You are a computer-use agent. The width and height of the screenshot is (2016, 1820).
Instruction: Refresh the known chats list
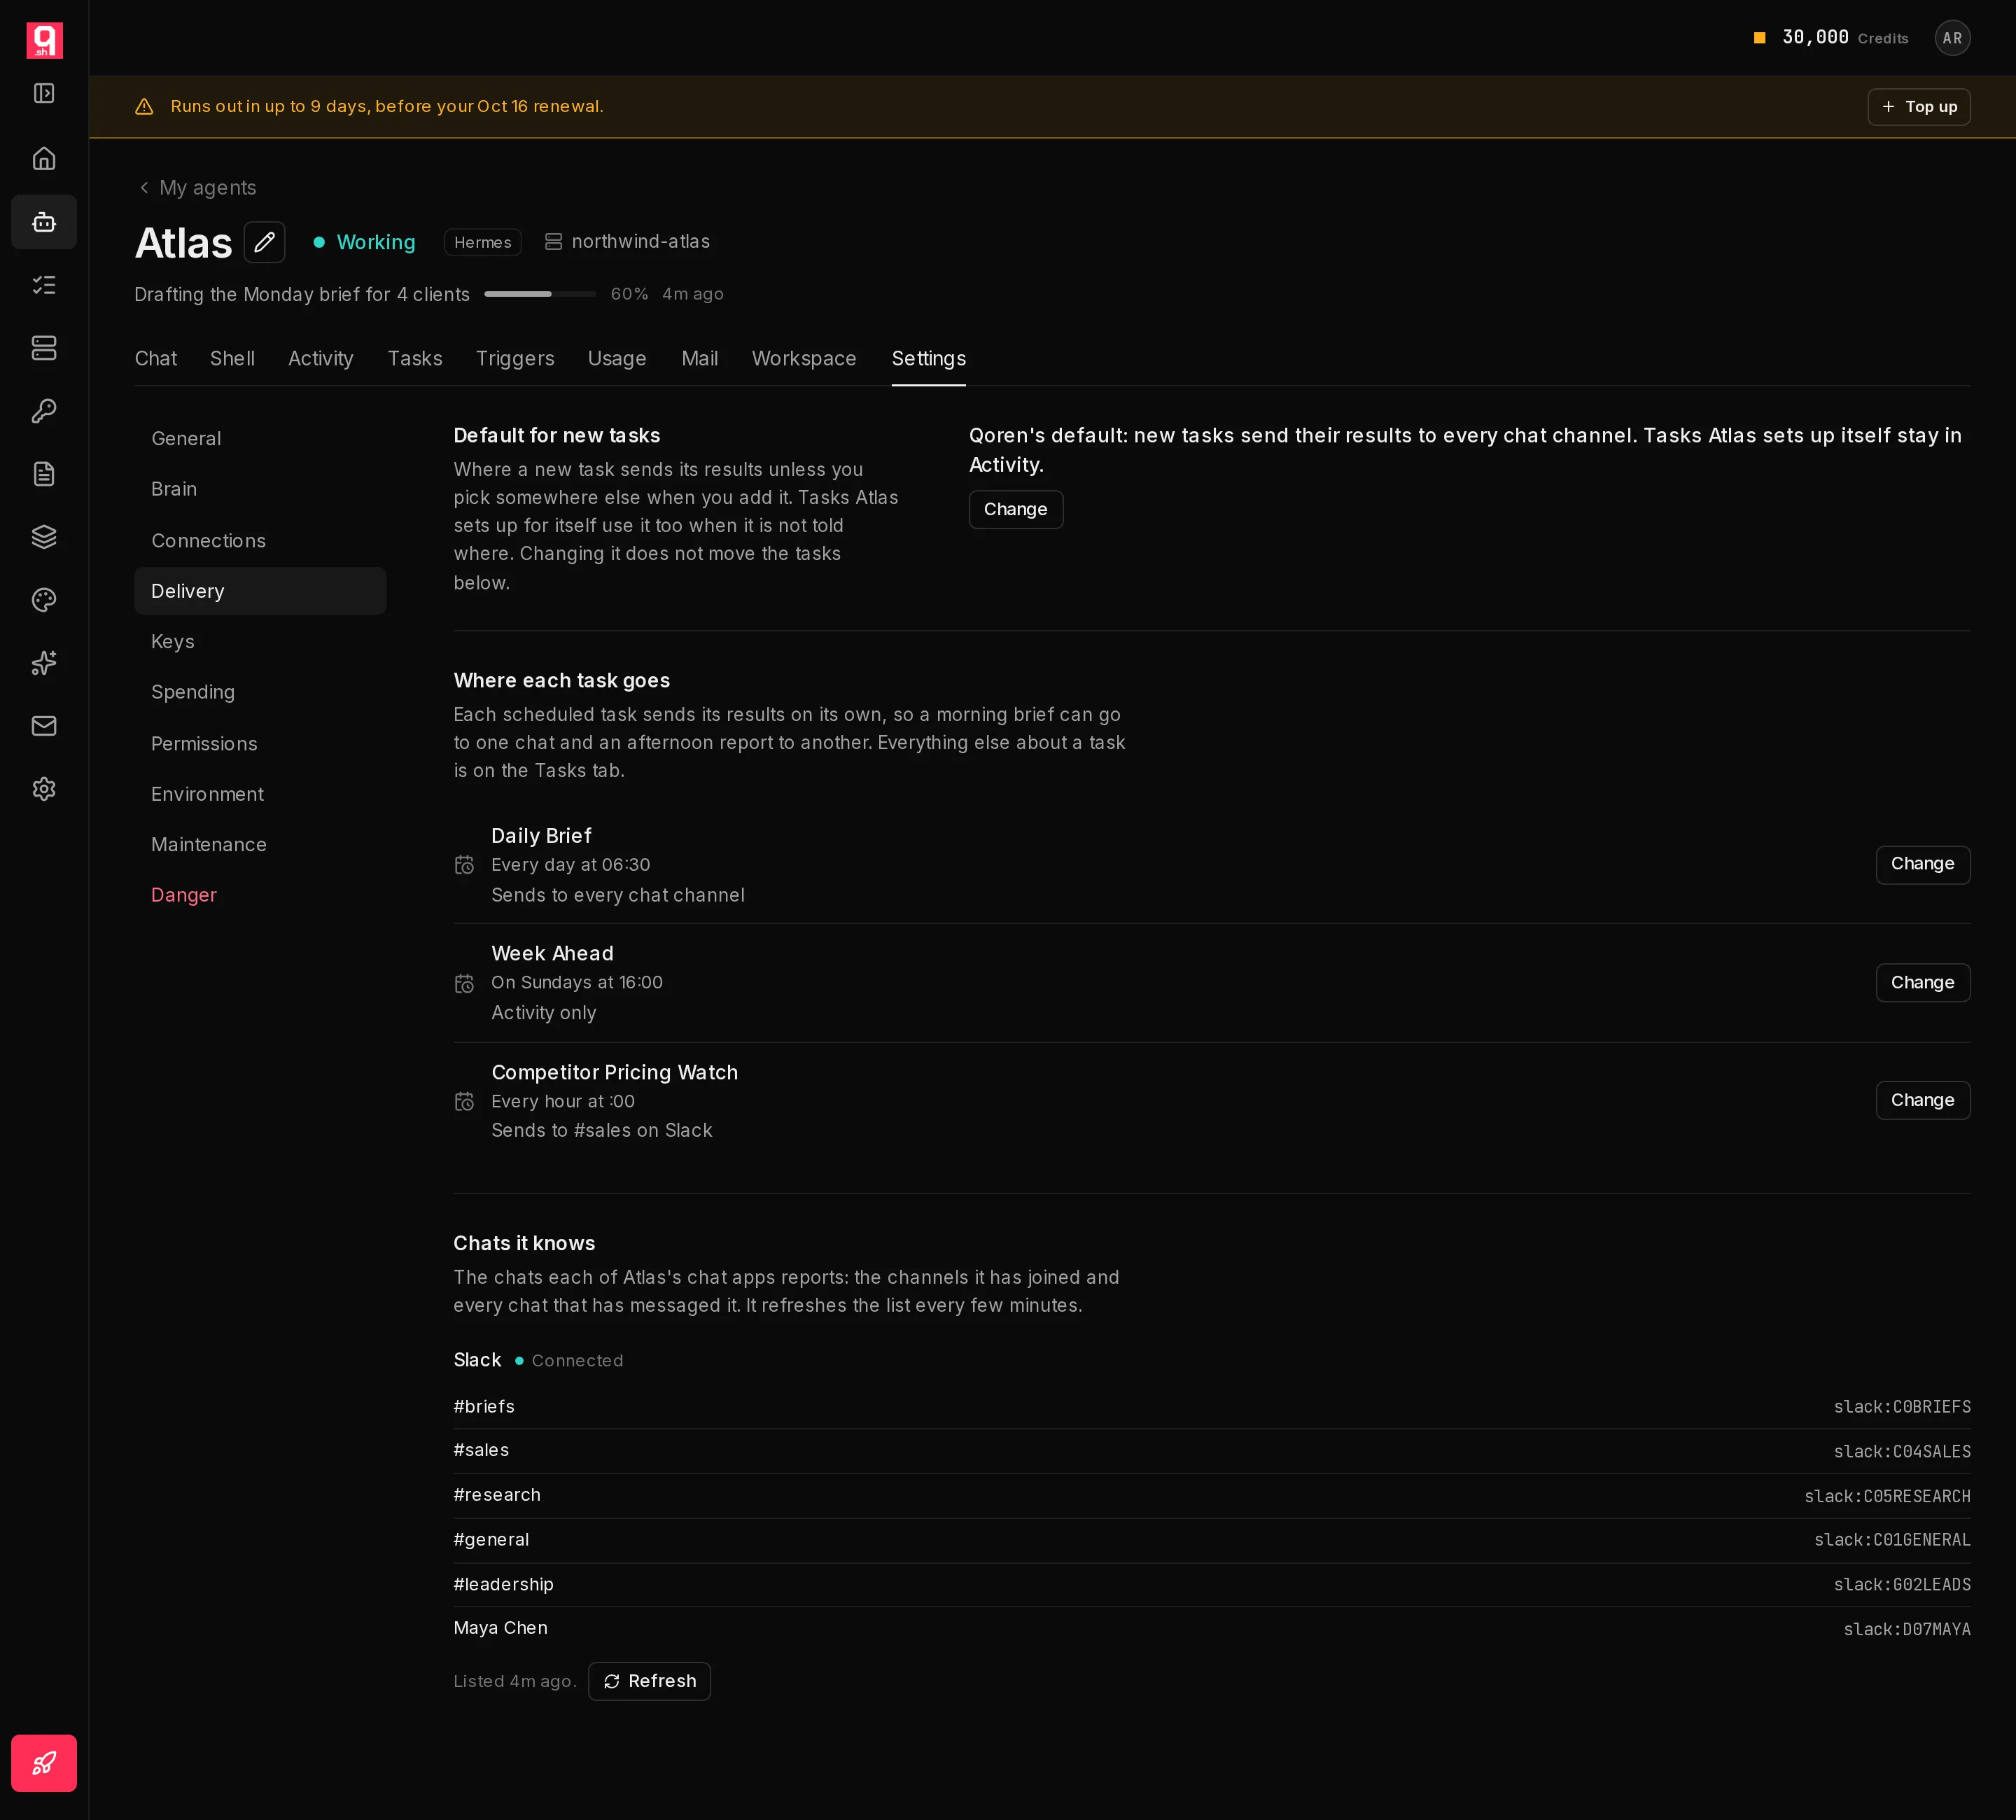click(x=649, y=1681)
